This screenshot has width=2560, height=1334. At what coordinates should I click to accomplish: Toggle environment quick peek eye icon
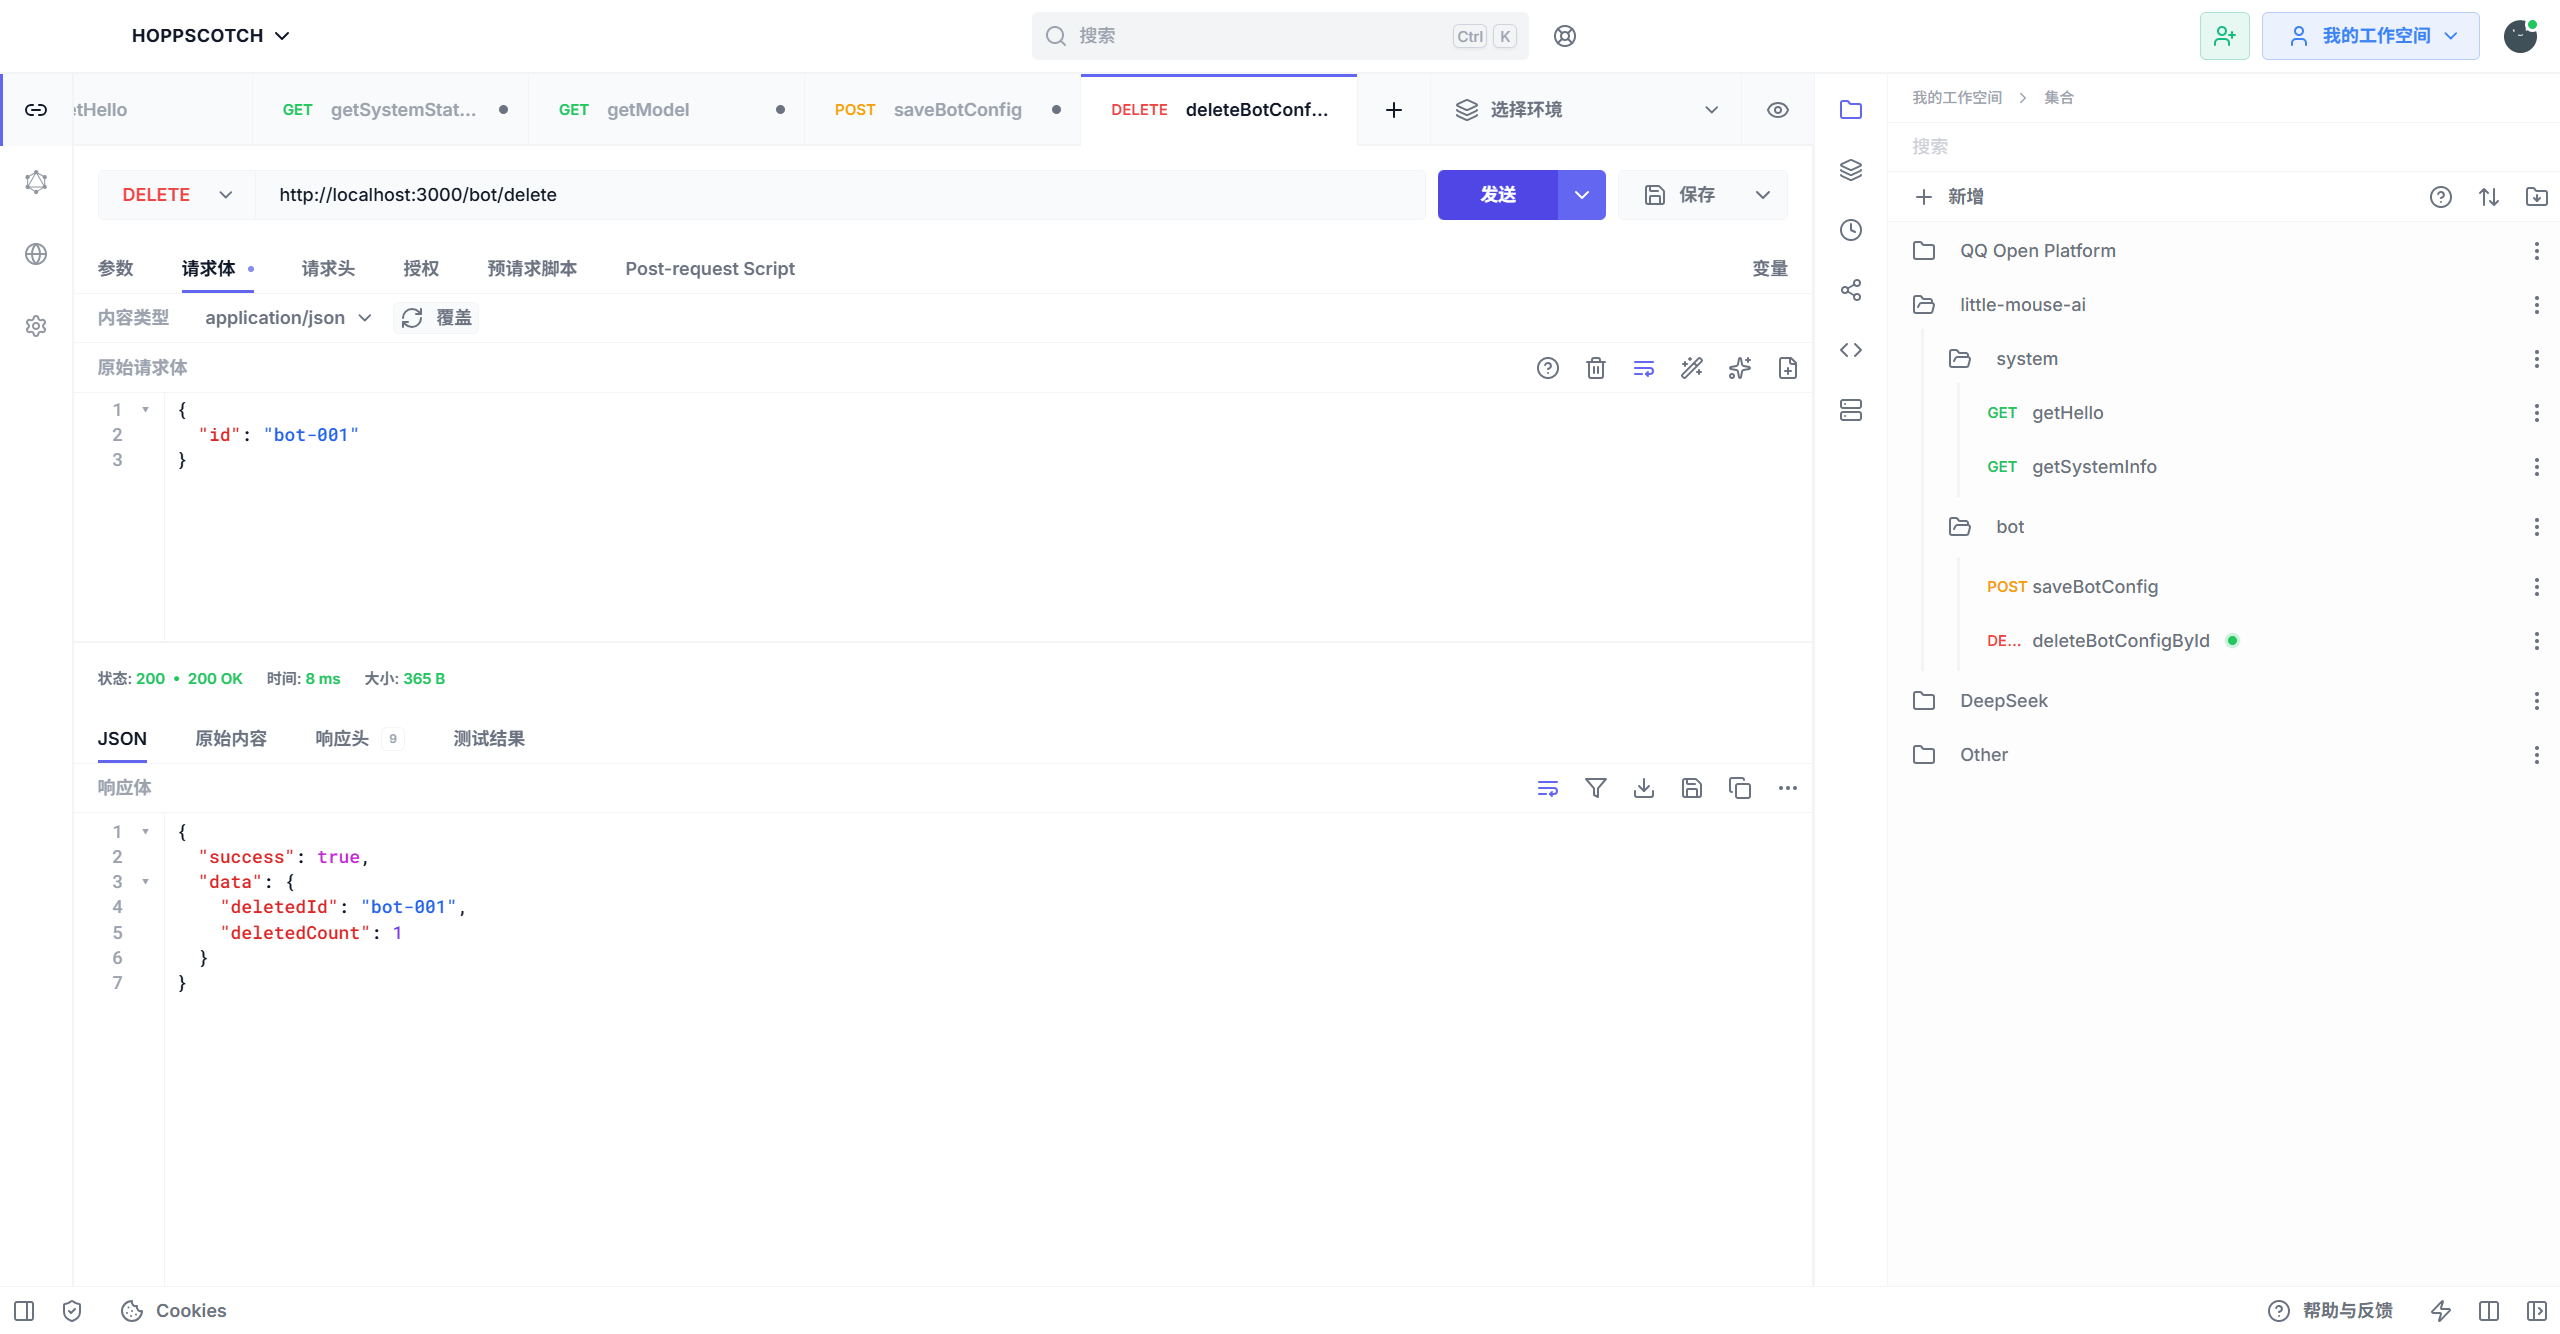pos(1778,110)
